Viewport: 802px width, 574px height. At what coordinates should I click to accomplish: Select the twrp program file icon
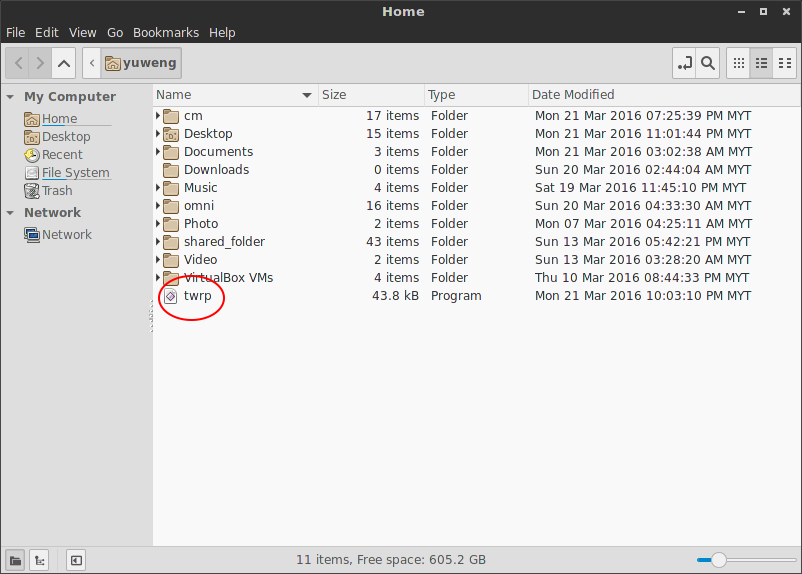coord(171,296)
